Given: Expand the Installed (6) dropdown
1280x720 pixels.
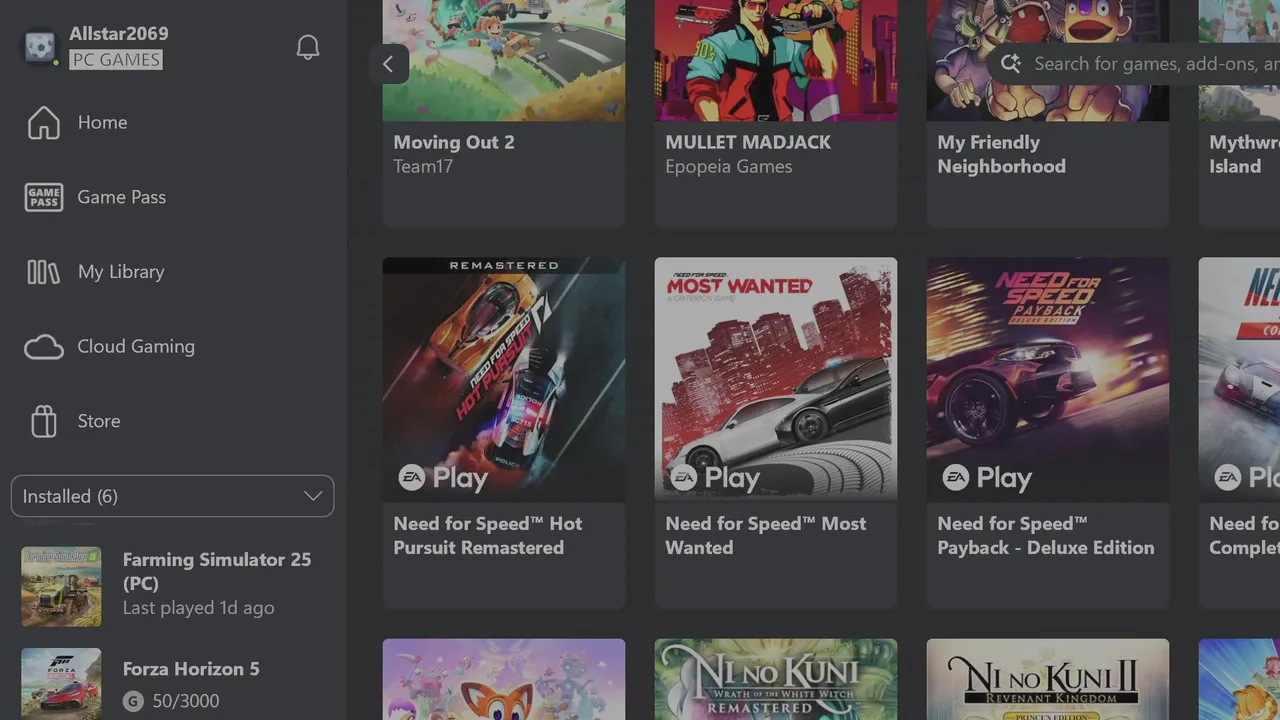Looking at the screenshot, I should pos(172,496).
